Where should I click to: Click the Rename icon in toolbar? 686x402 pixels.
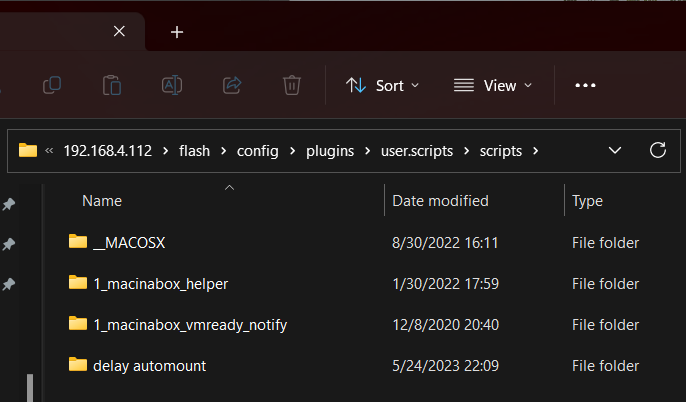click(x=172, y=85)
